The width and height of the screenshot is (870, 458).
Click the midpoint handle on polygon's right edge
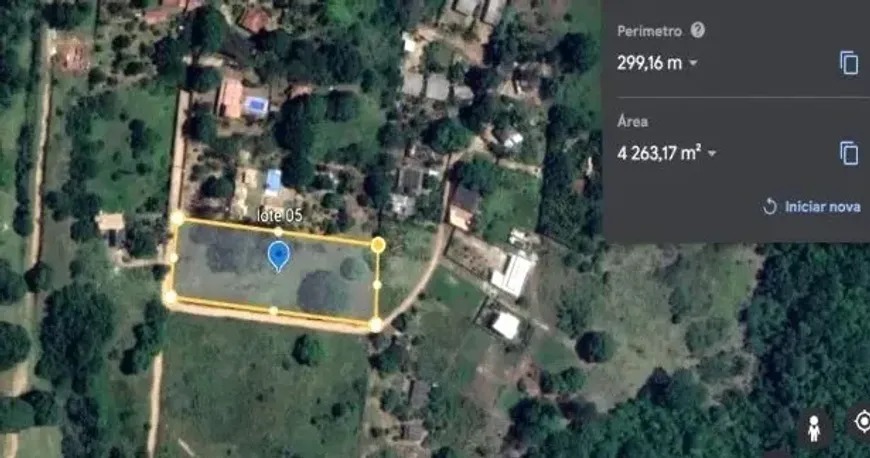tap(377, 285)
